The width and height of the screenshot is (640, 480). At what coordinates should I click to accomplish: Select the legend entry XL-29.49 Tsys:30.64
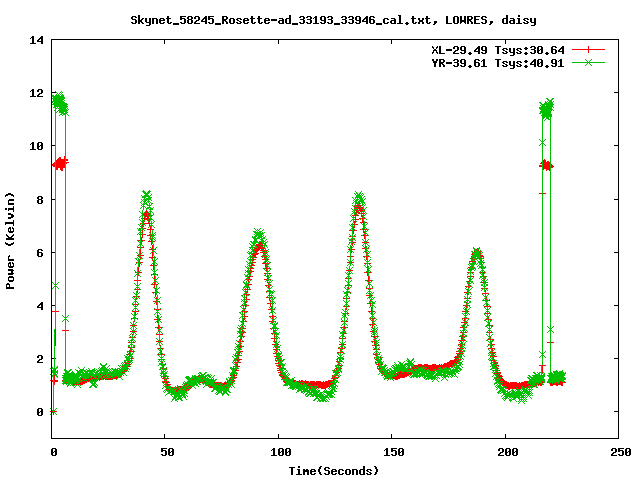tap(498, 50)
